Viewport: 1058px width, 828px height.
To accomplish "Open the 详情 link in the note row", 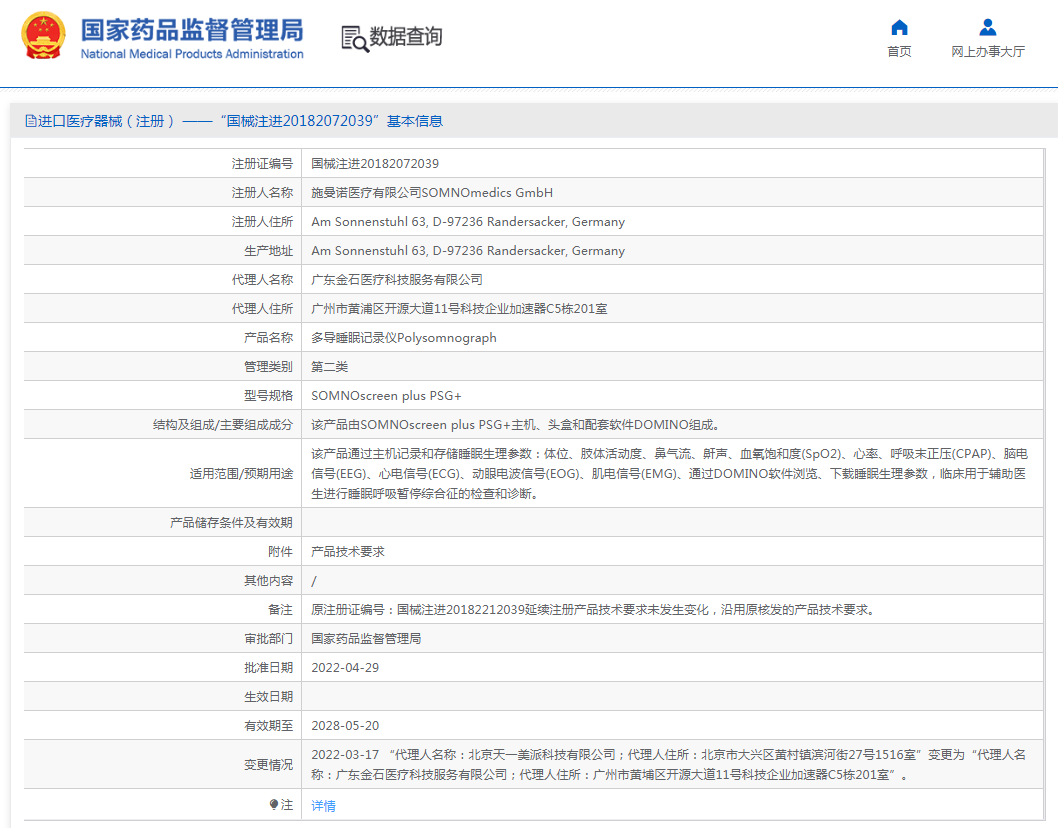I will 323,806.
